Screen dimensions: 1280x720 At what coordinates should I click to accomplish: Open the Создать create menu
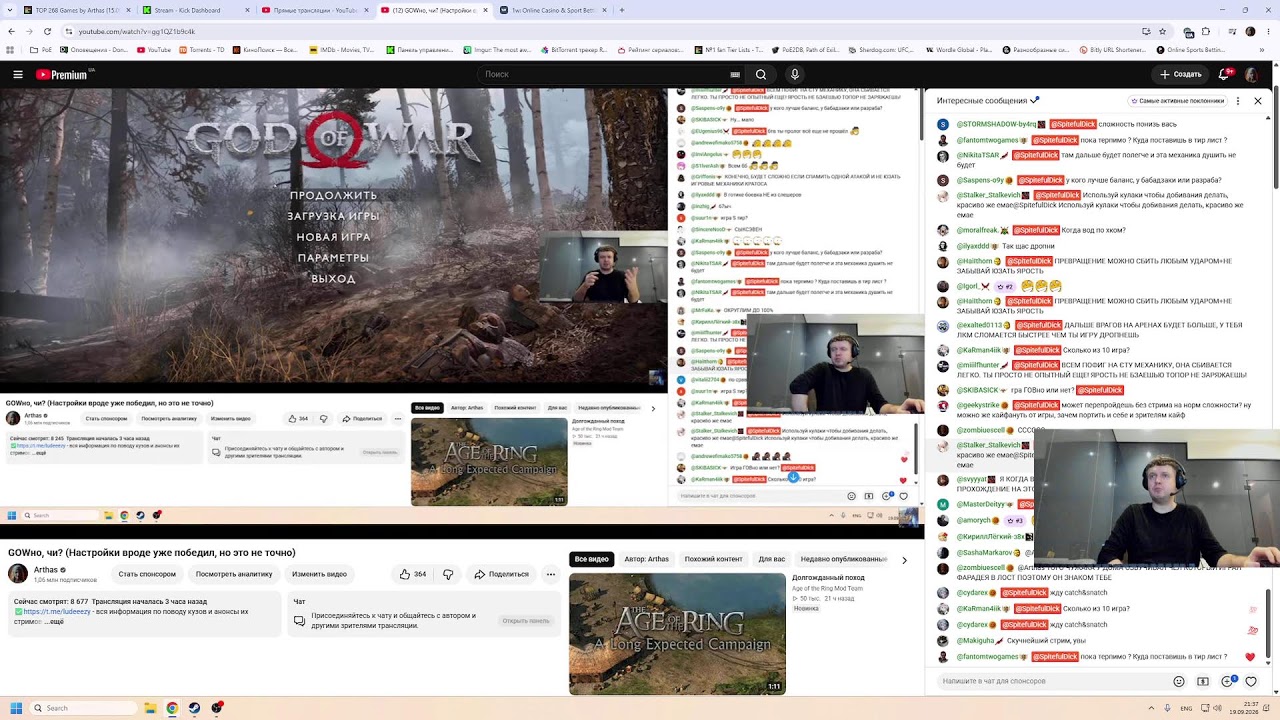coord(1180,74)
